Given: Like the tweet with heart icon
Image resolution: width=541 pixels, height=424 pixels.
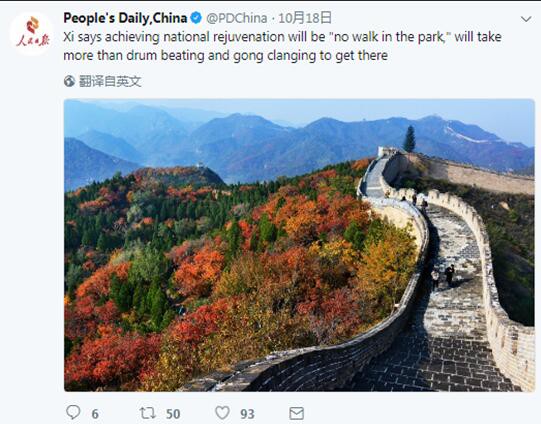Looking at the screenshot, I should [x=222, y=413].
